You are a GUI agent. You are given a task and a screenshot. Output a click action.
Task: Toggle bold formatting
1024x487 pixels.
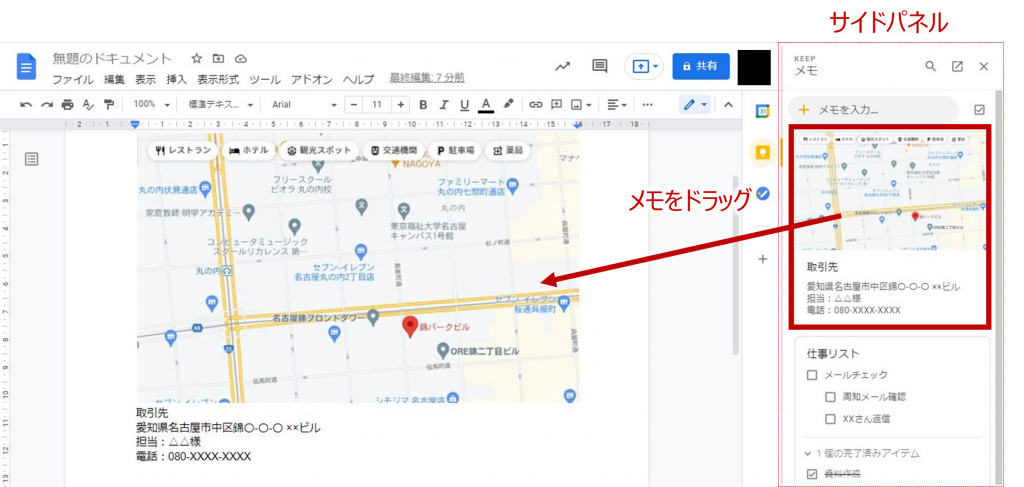(423, 104)
